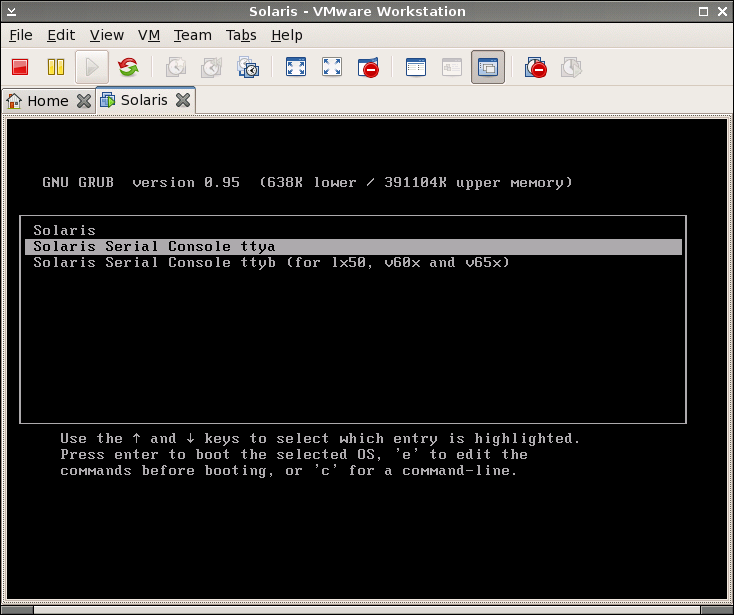Open the View menu
Viewport: 734px width, 615px height.
107,35
